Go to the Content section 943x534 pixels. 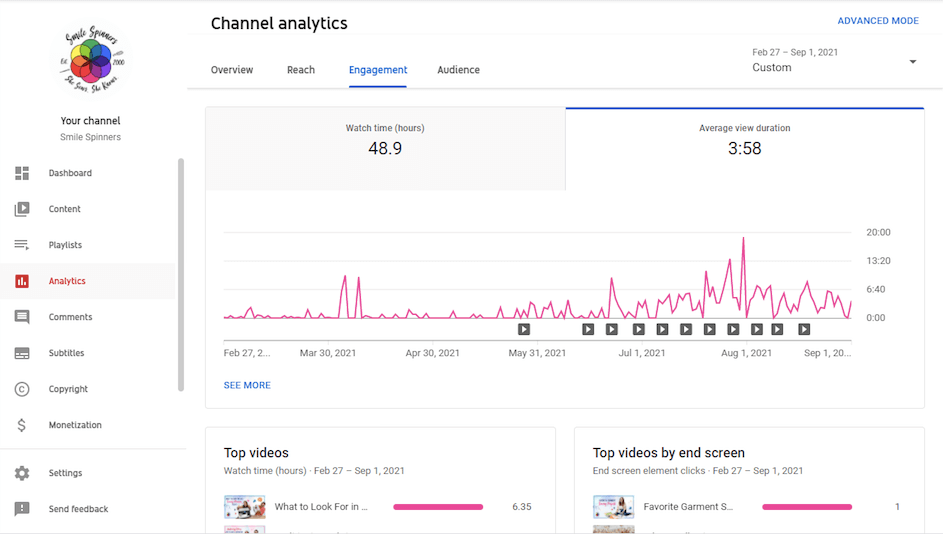64,209
